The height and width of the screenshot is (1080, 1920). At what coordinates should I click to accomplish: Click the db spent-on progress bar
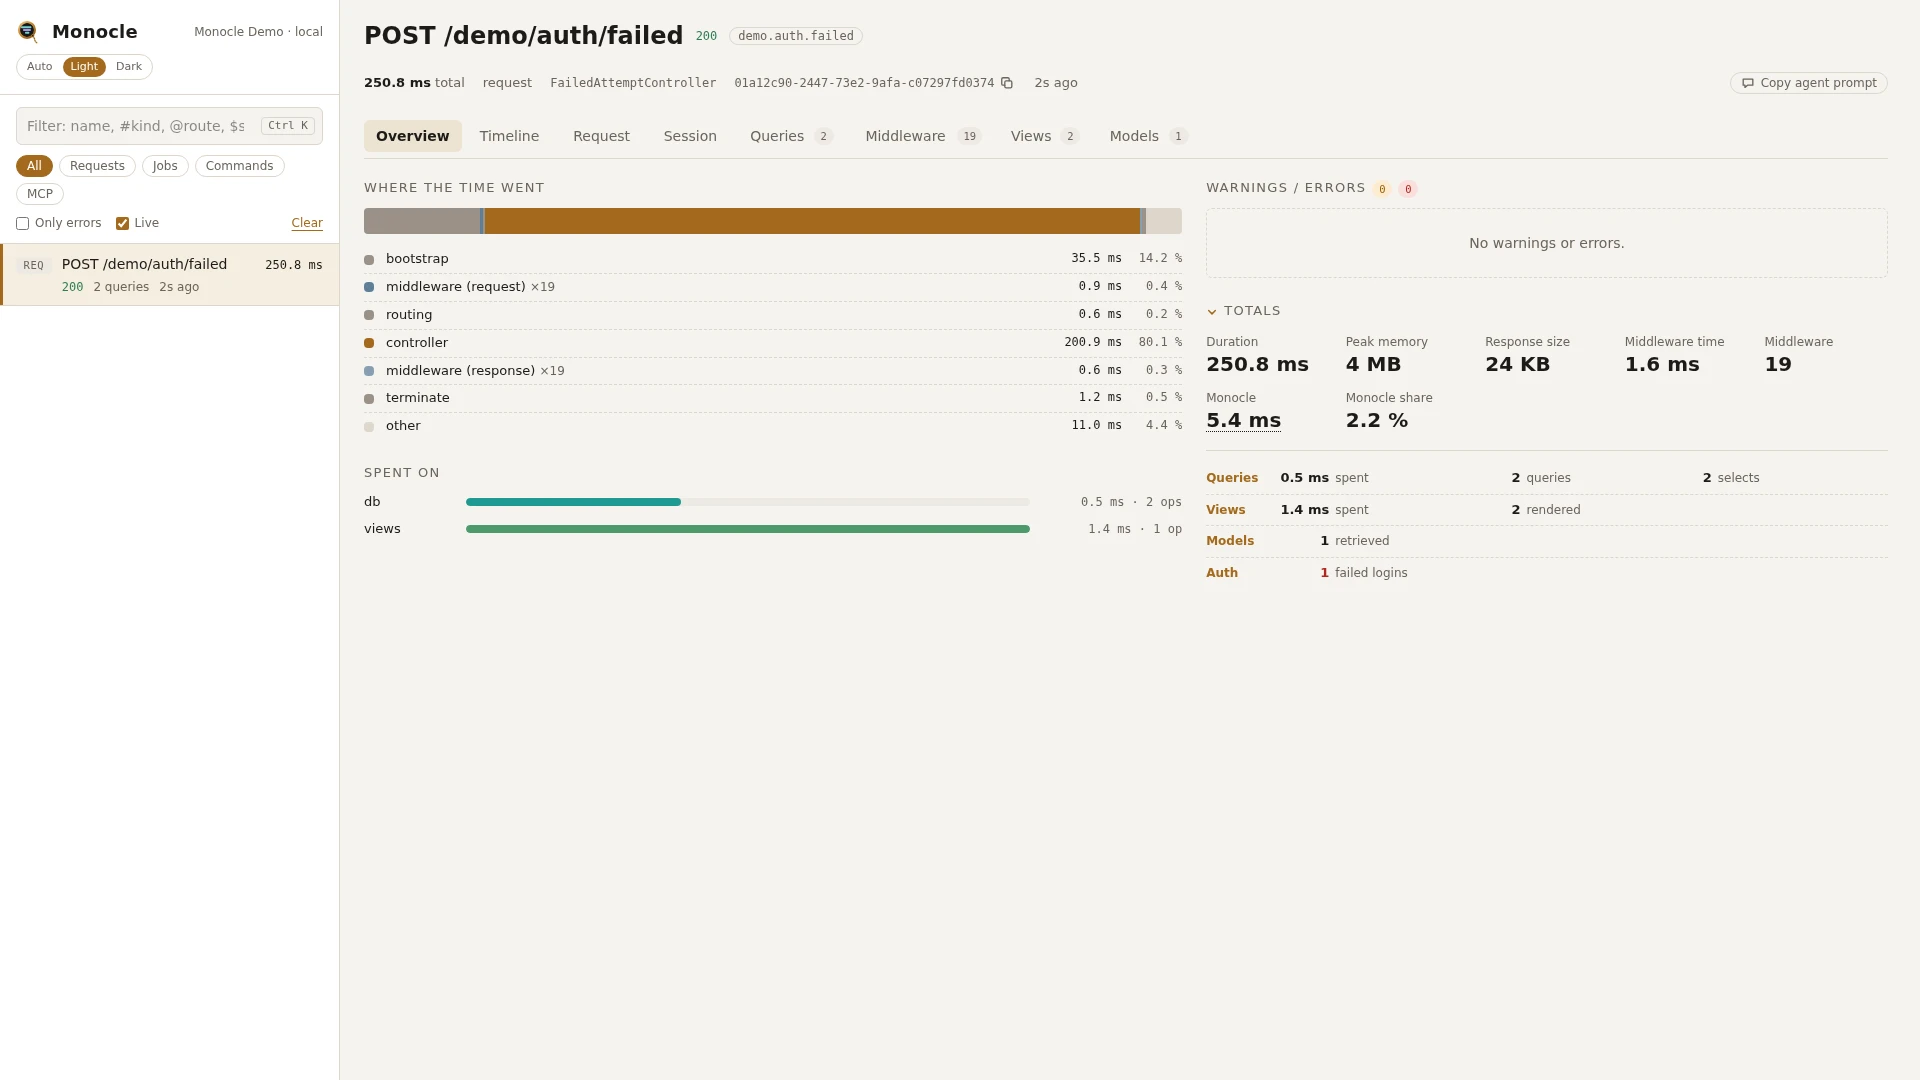pyautogui.click(x=747, y=502)
